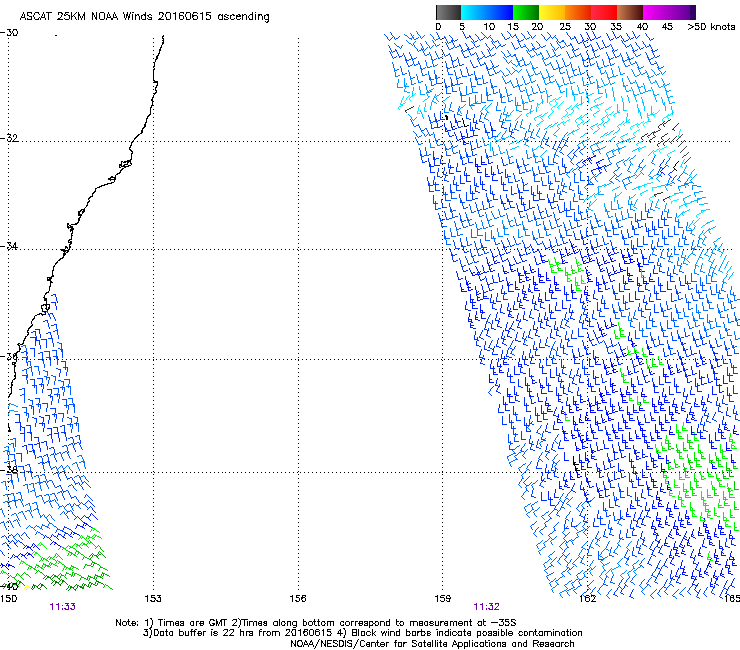Screen dimensions: 740x650
Task: Click the brown 35-40 knots color segment
Action: (x=630, y=12)
